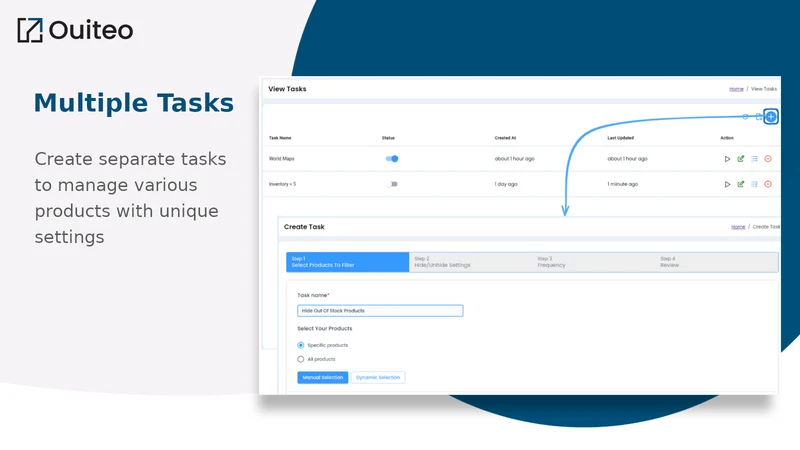Viewport: 800px width, 450px height.
Task: Delete the World Maps task
Action: [768, 159]
